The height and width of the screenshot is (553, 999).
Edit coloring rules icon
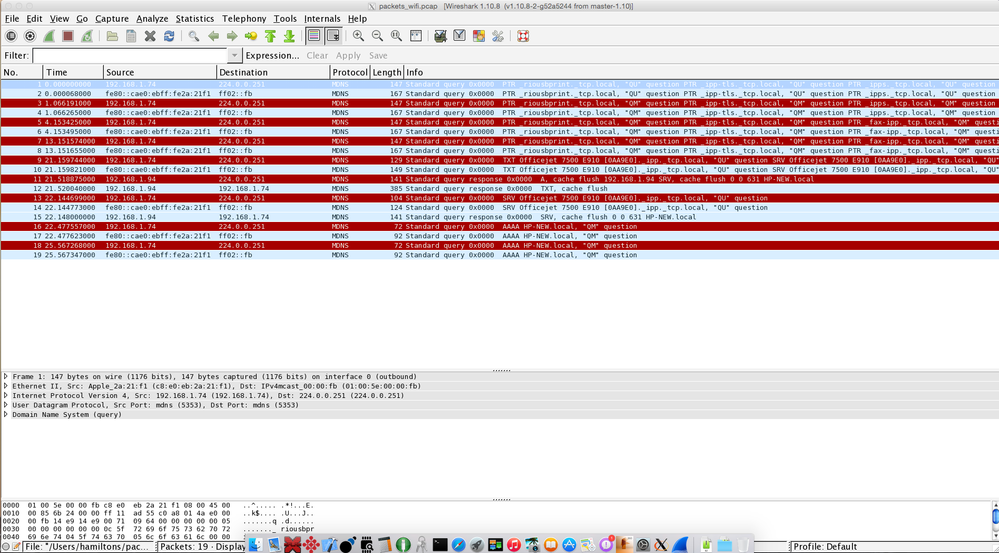pyautogui.click(x=478, y=36)
